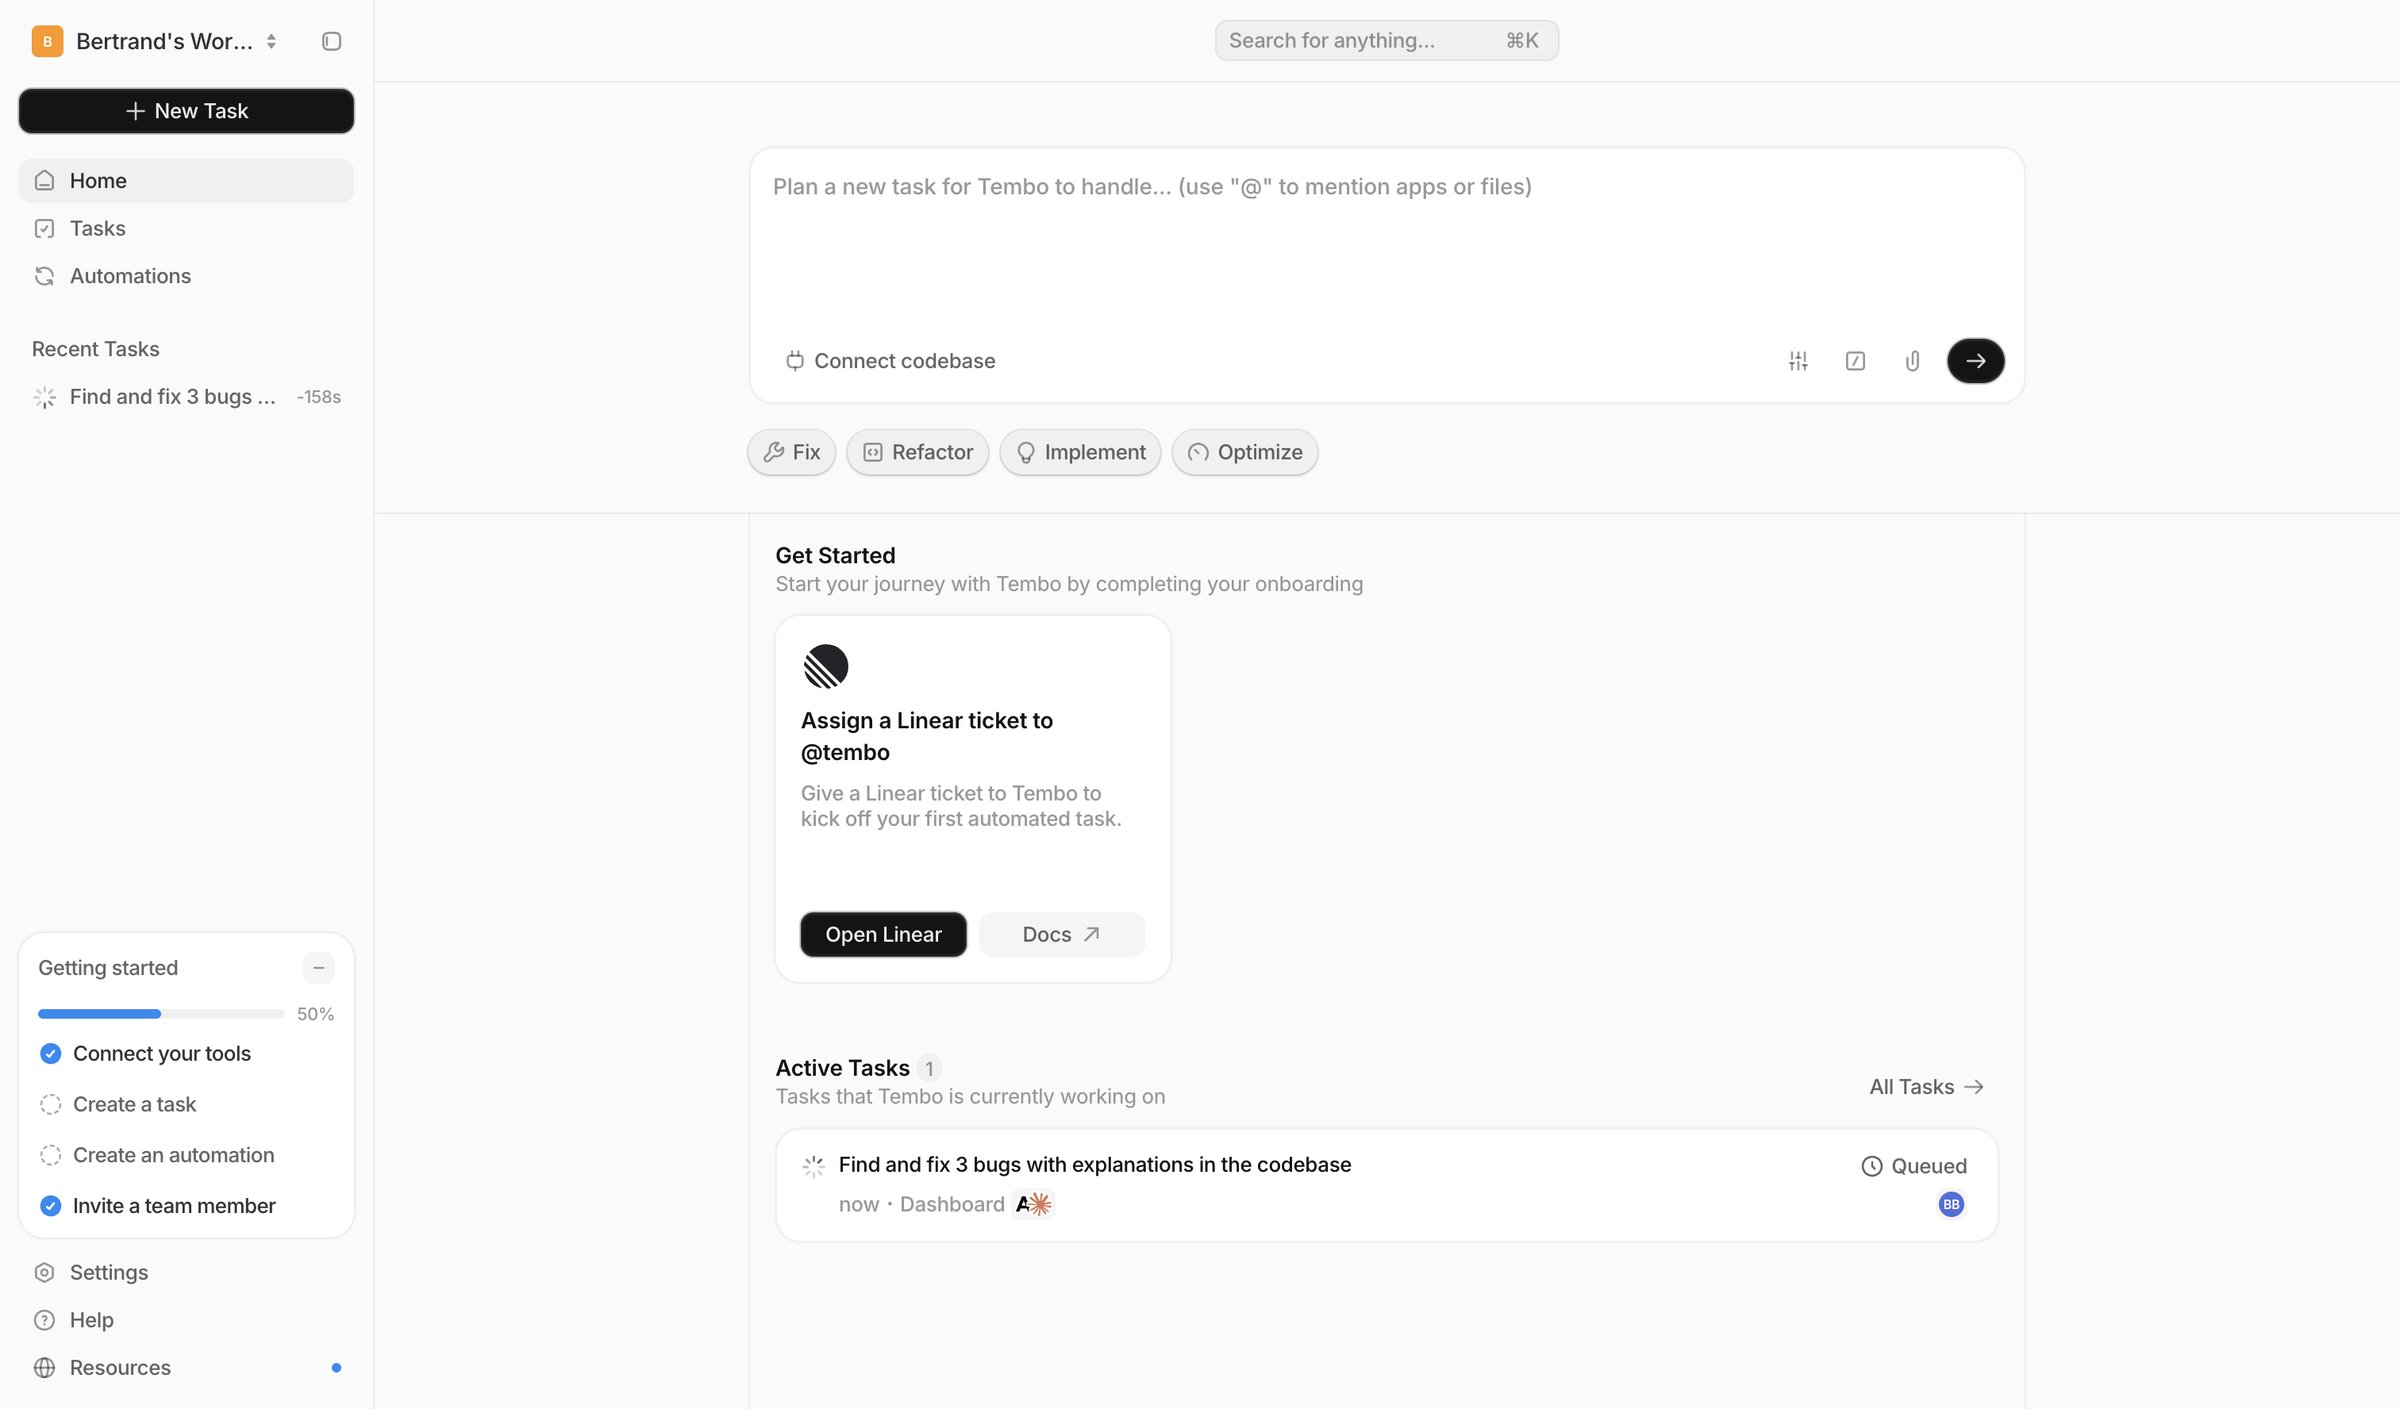Click the 'Dashboard' source label on task card

952,1204
